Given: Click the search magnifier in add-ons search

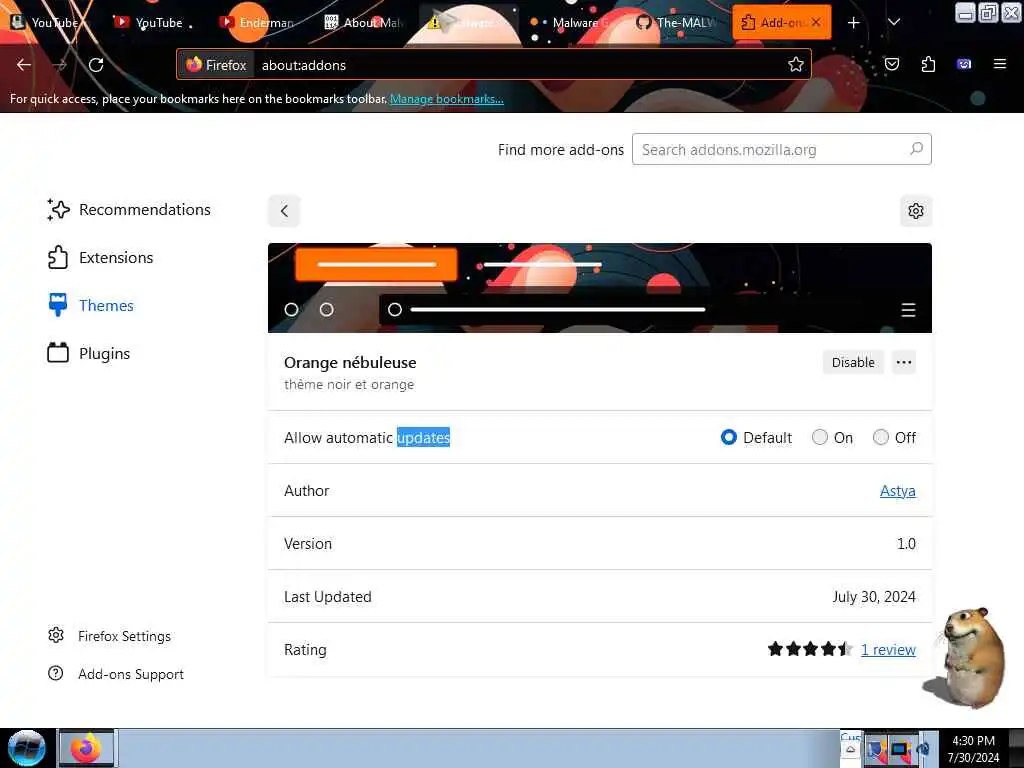Looking at the screenshot, I should tap(916, 149).
